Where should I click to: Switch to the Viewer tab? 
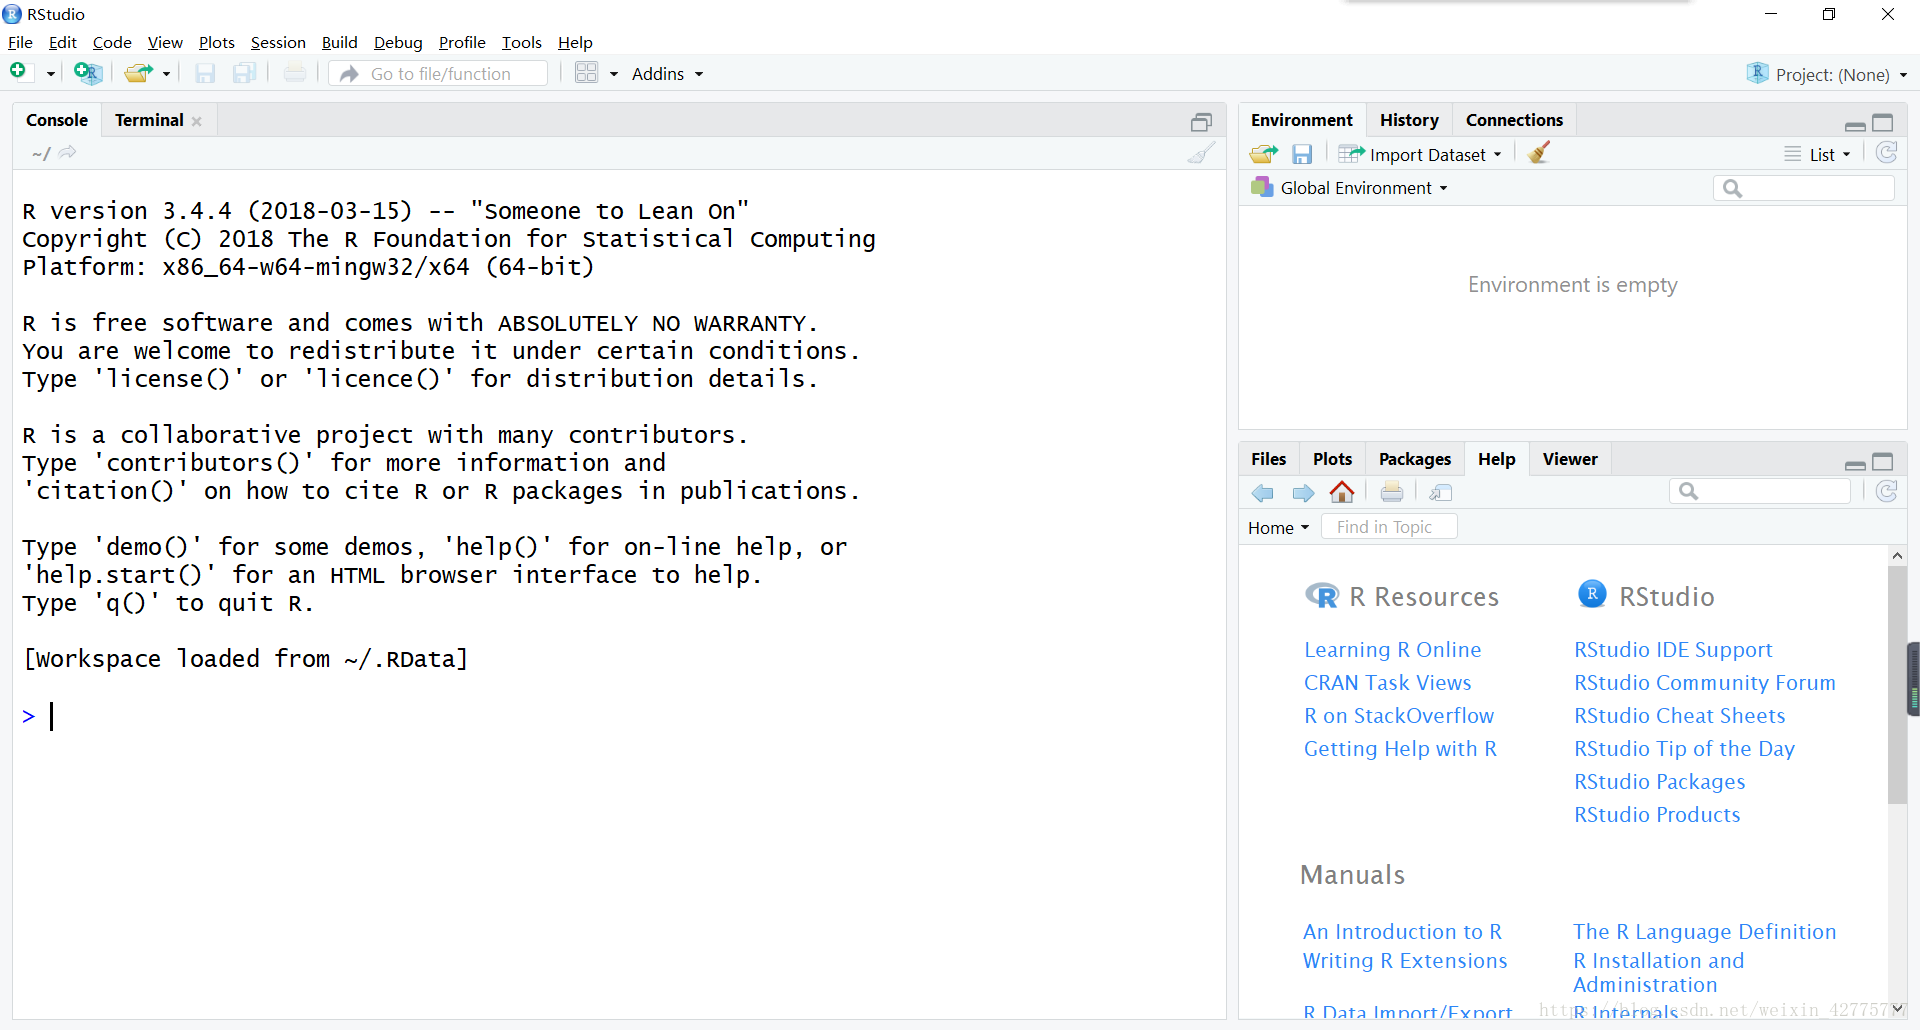click(x=1570, y=459)
